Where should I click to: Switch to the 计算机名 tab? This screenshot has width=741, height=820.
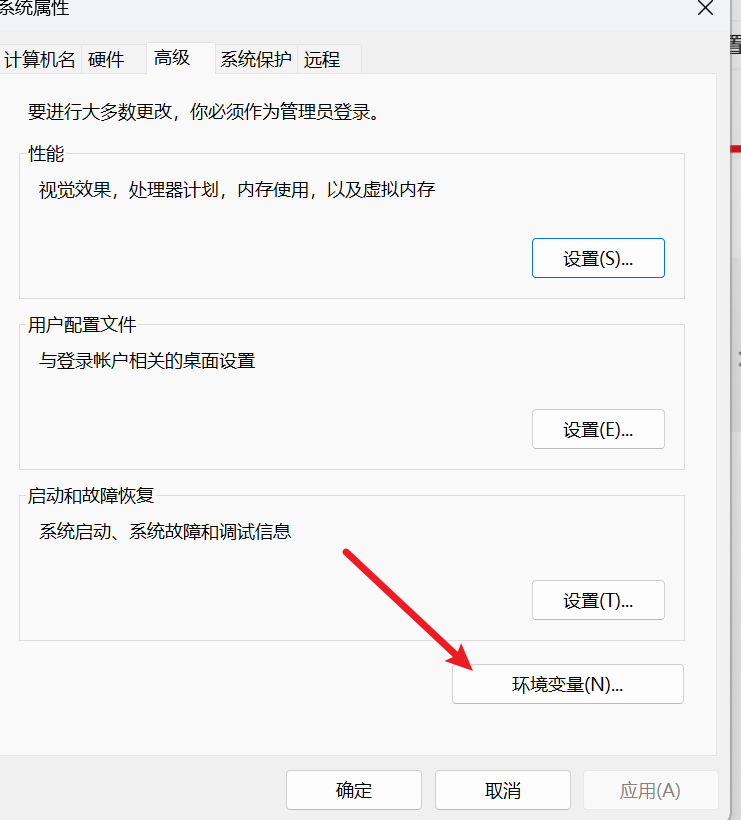click(40, 59)
